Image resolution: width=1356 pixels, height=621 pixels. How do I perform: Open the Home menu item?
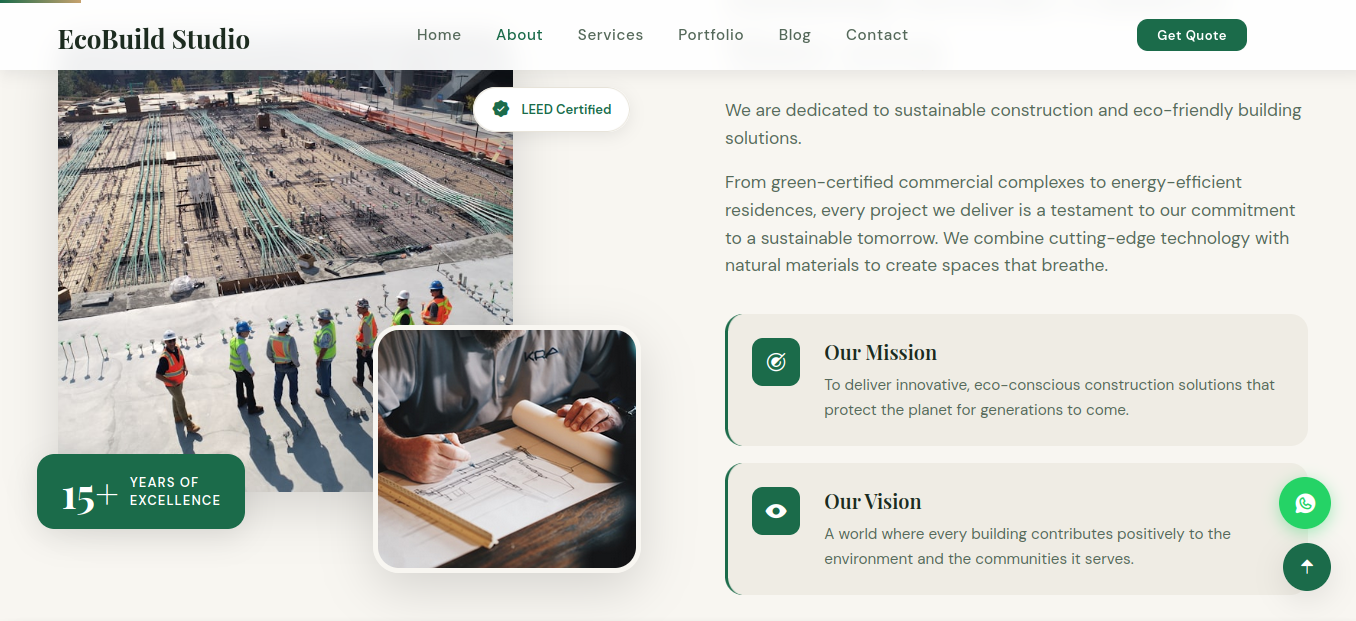tap(439, 35)
